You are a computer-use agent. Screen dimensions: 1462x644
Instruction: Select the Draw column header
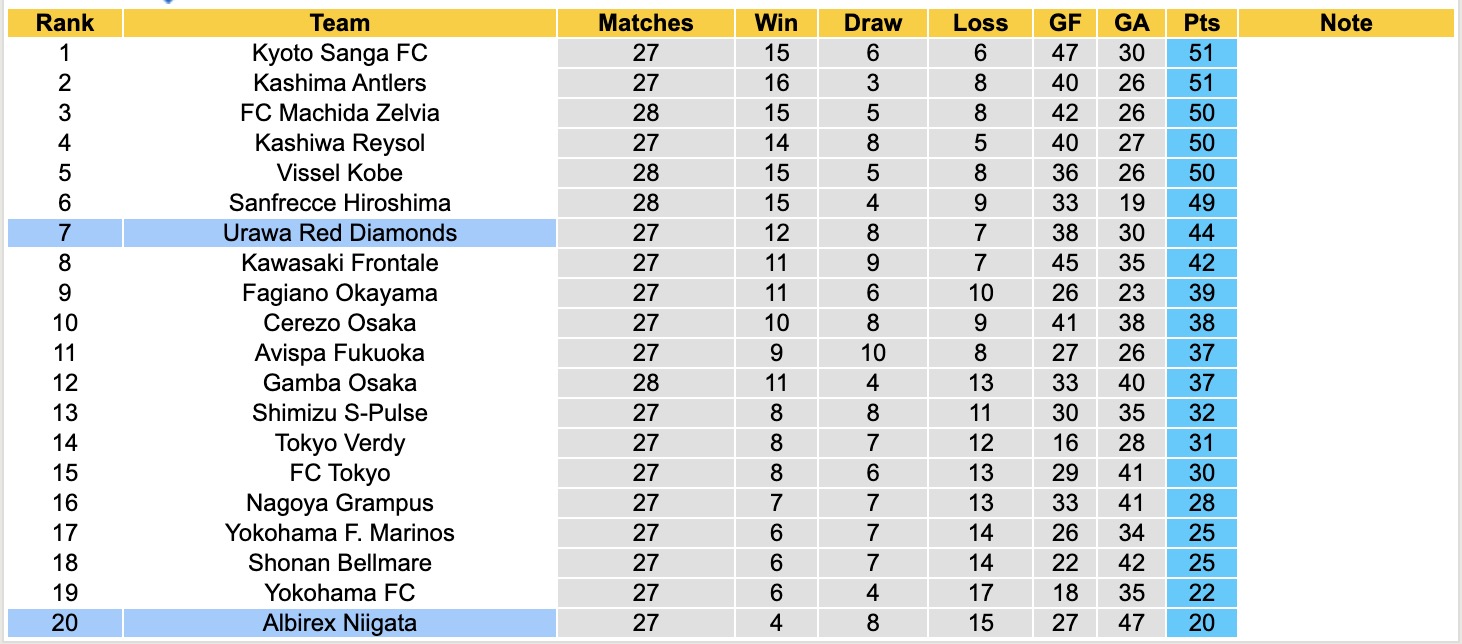pos(872,23)
